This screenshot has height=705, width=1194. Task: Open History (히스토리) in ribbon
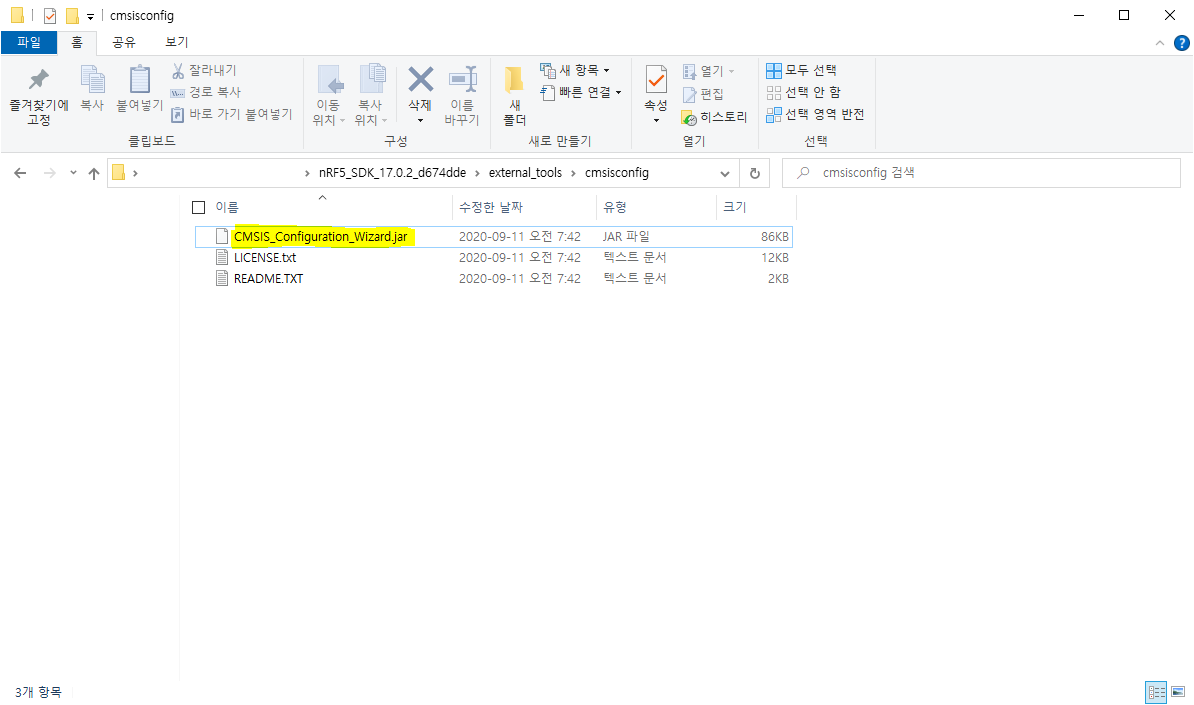click(x=714, y=117)
